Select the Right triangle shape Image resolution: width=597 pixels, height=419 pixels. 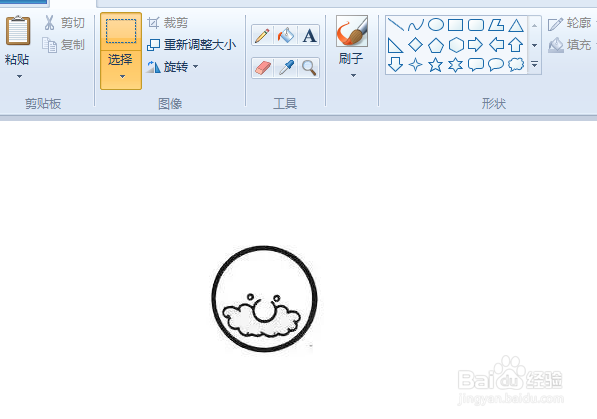point(395,45)
